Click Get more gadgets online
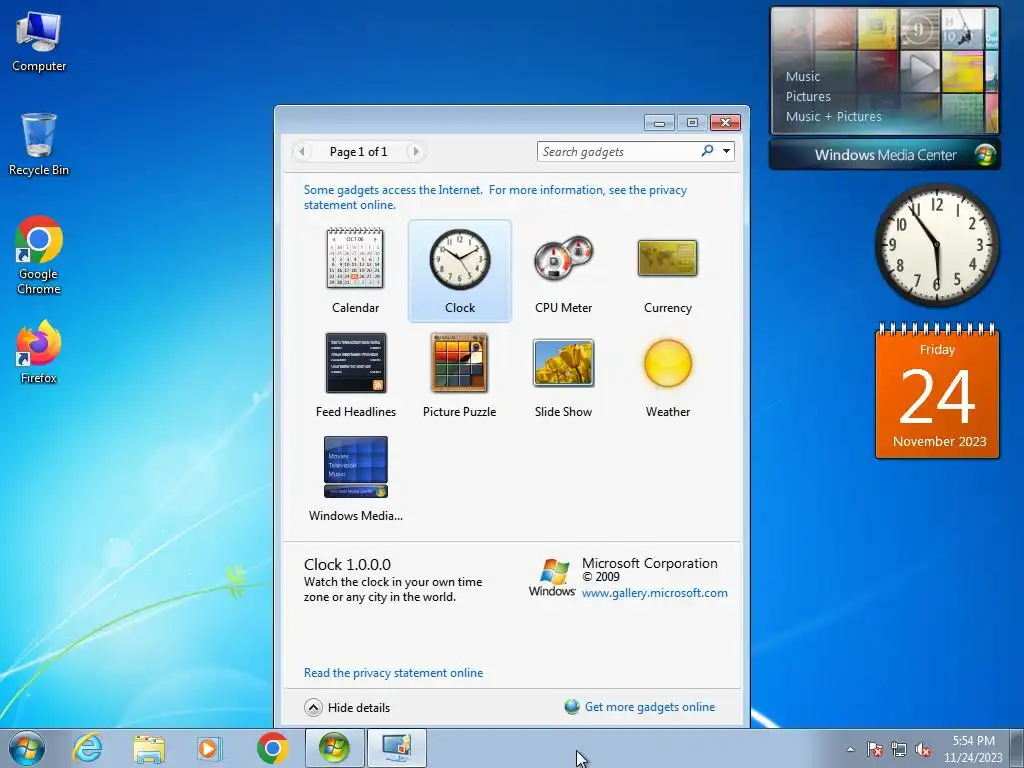 [650, 707]
